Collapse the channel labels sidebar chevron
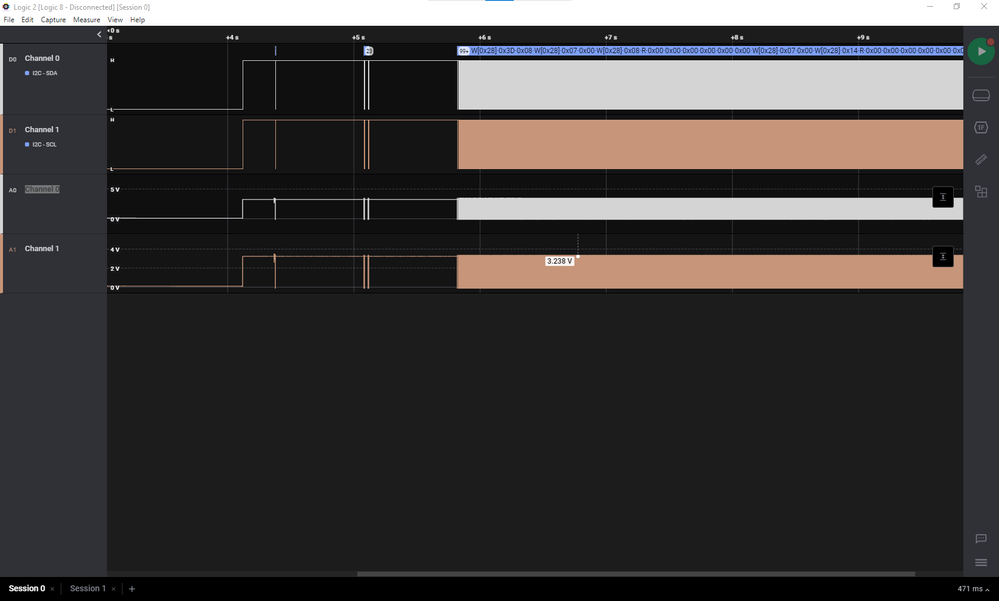The height and width of the screenshot is (601, 999). pyautogui.click(x=99, y=34)
